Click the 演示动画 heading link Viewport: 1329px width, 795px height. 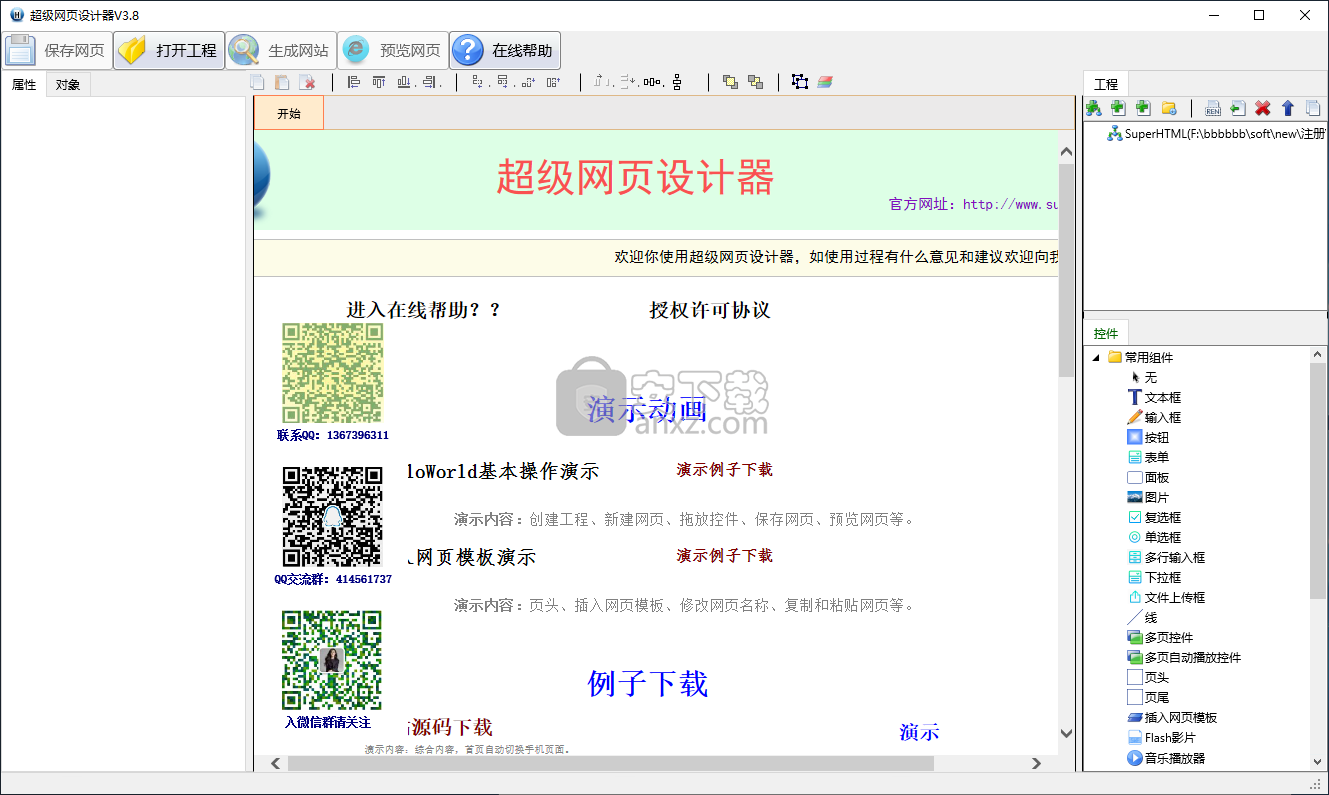[x=647, y=409]
